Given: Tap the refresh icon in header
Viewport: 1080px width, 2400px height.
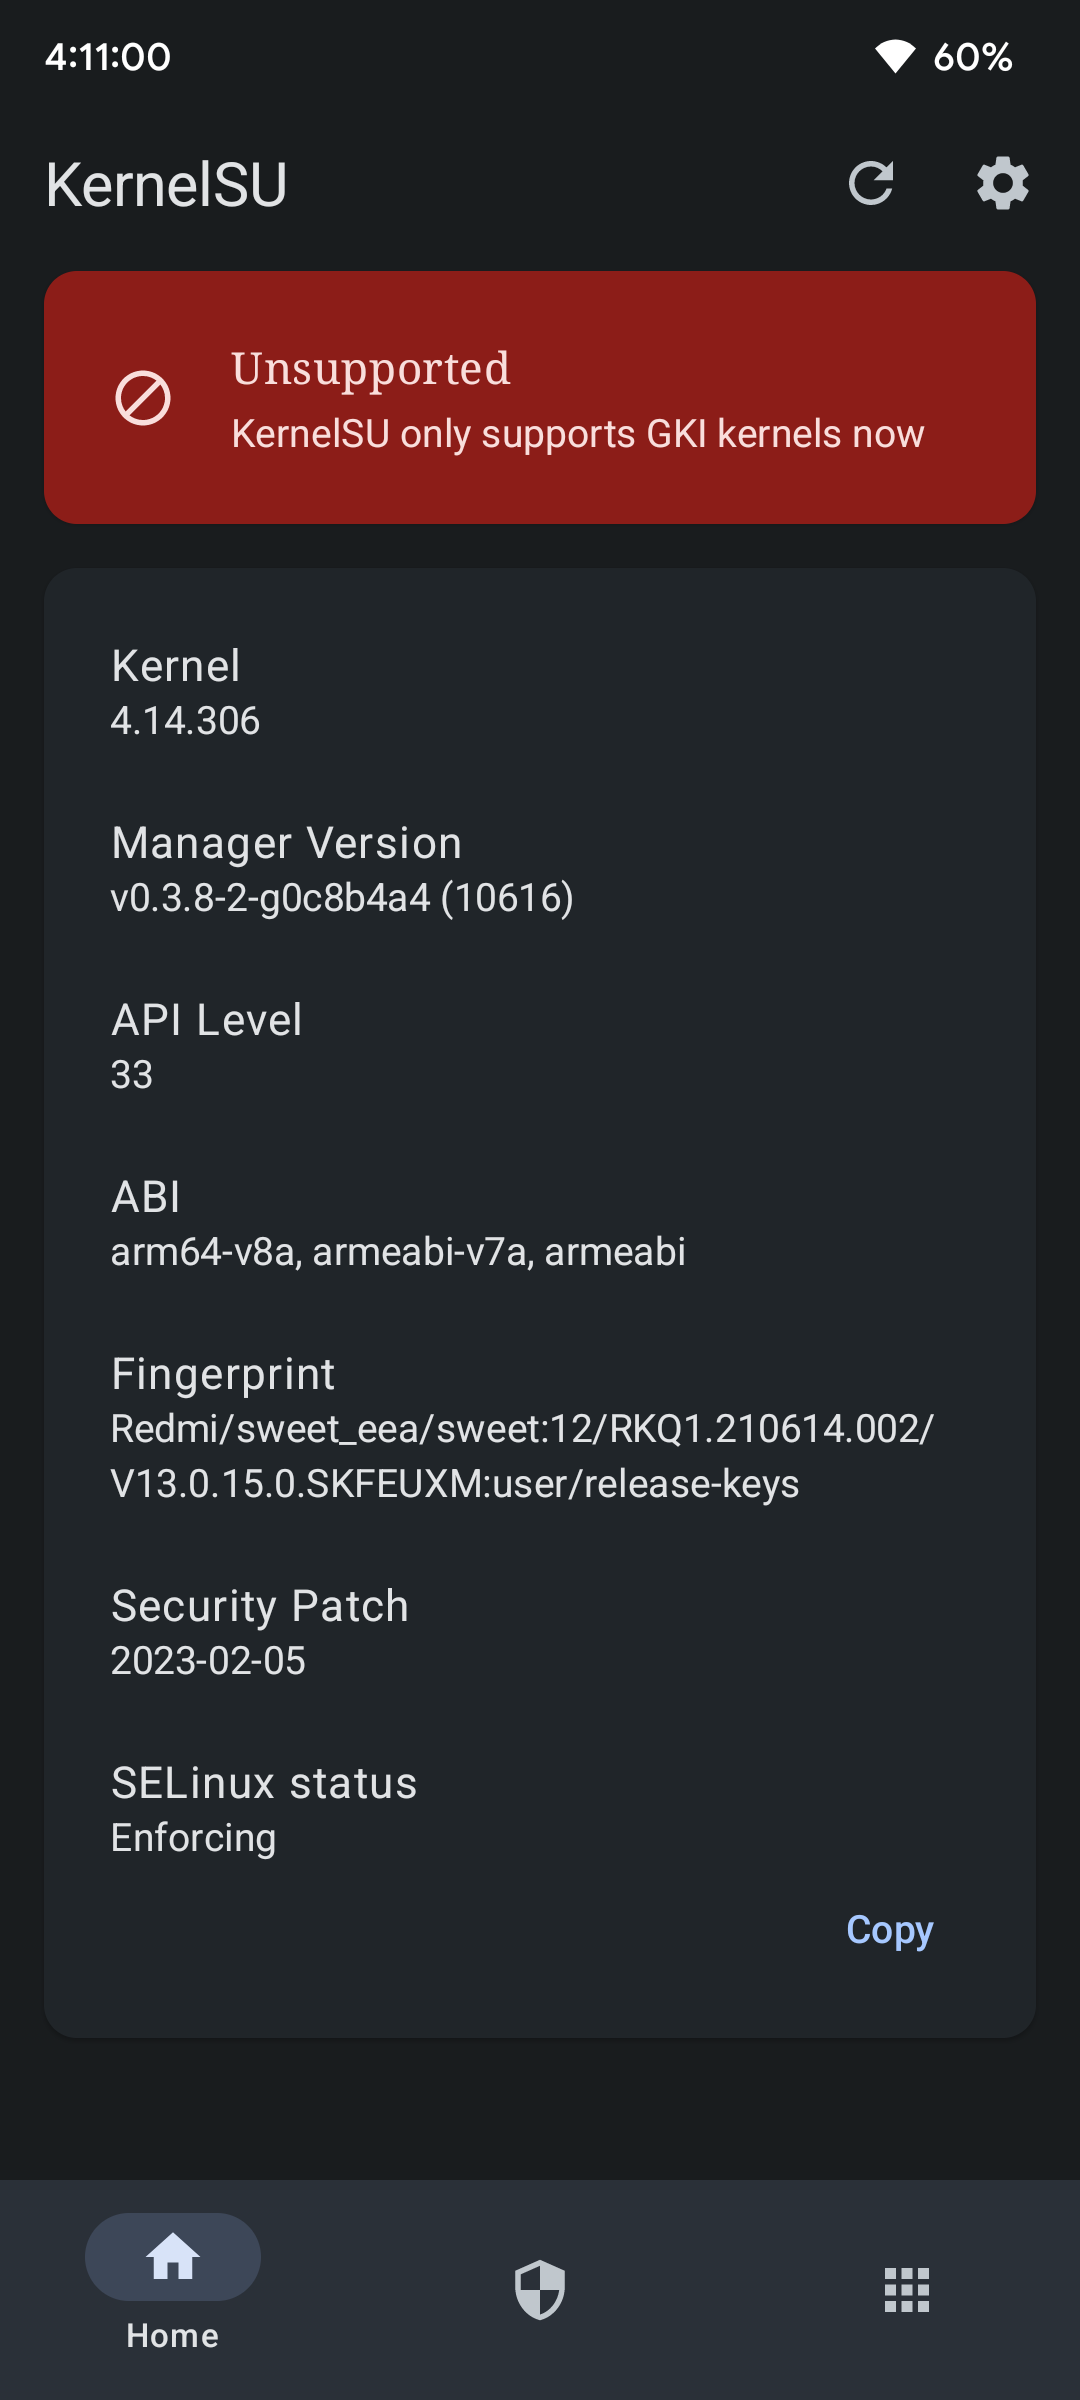Looking at the screenshot, I should point(871,184).
